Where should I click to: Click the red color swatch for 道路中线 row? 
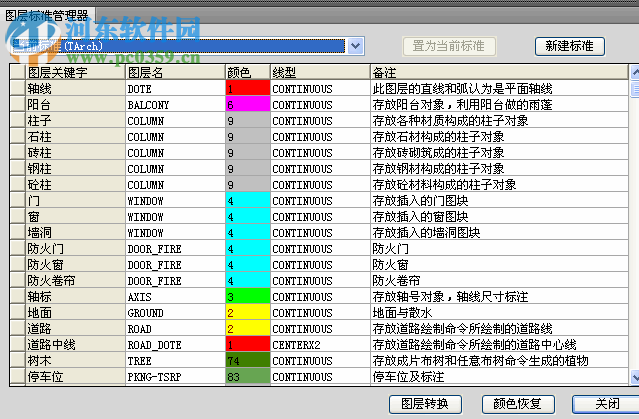click(248, 345)
